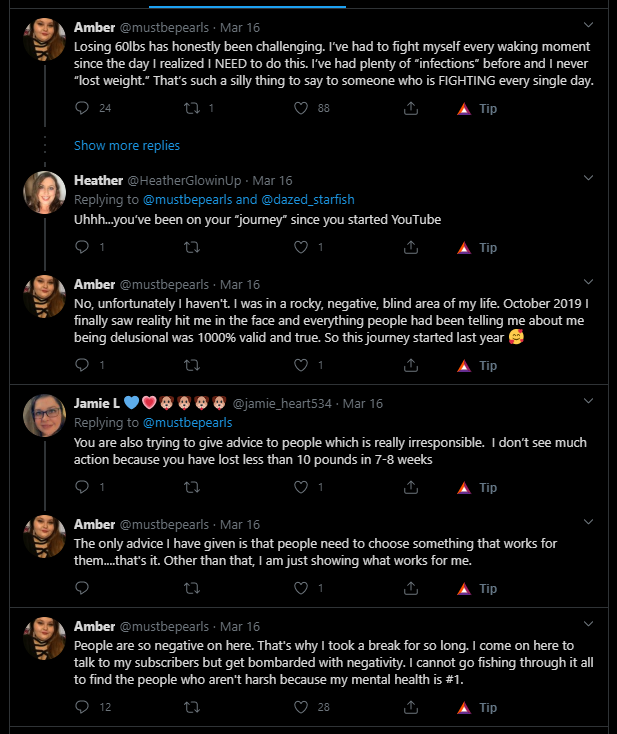The image size is (617, 734).
Task: Open Heather's profile picture
Action: click(x=44, y=192)
